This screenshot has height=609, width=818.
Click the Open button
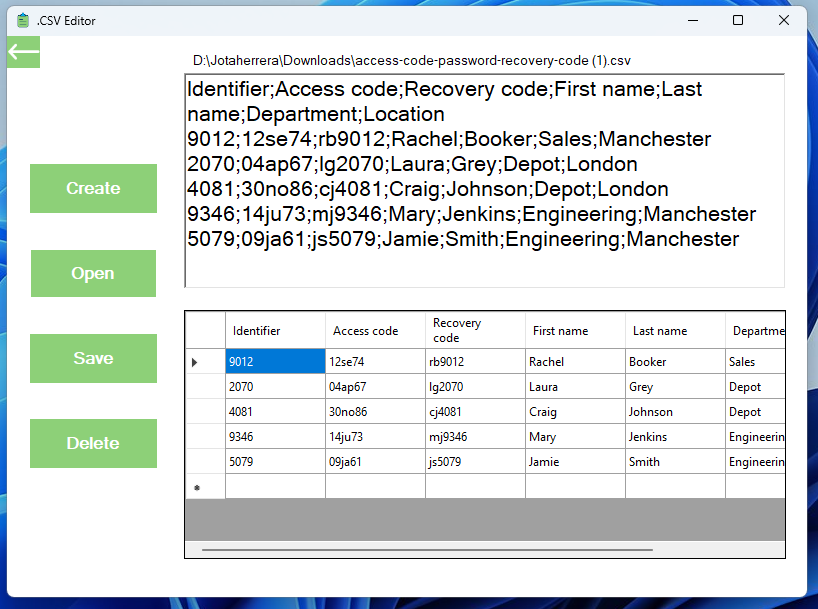click(93, 273)
